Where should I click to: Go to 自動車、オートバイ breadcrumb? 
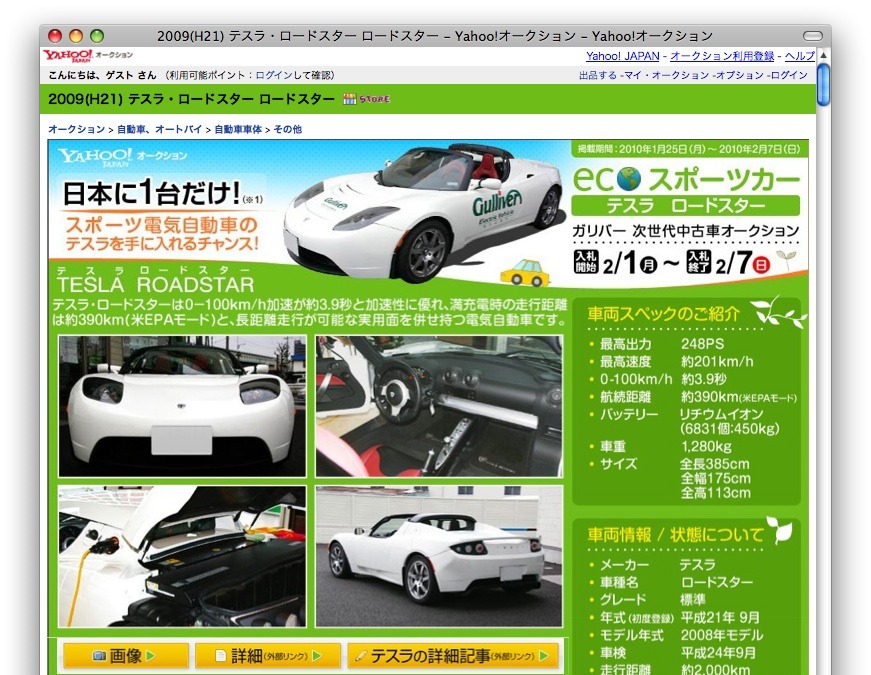[x=159, y=129]
